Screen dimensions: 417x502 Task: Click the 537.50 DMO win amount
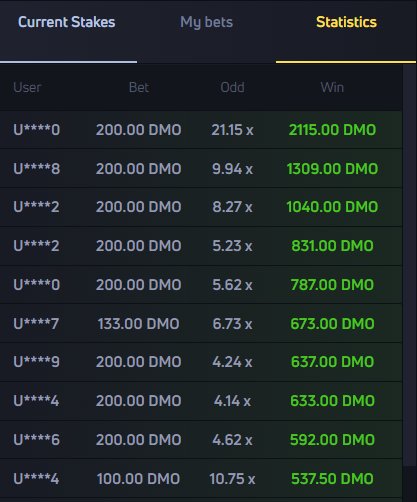coord(332,479)
